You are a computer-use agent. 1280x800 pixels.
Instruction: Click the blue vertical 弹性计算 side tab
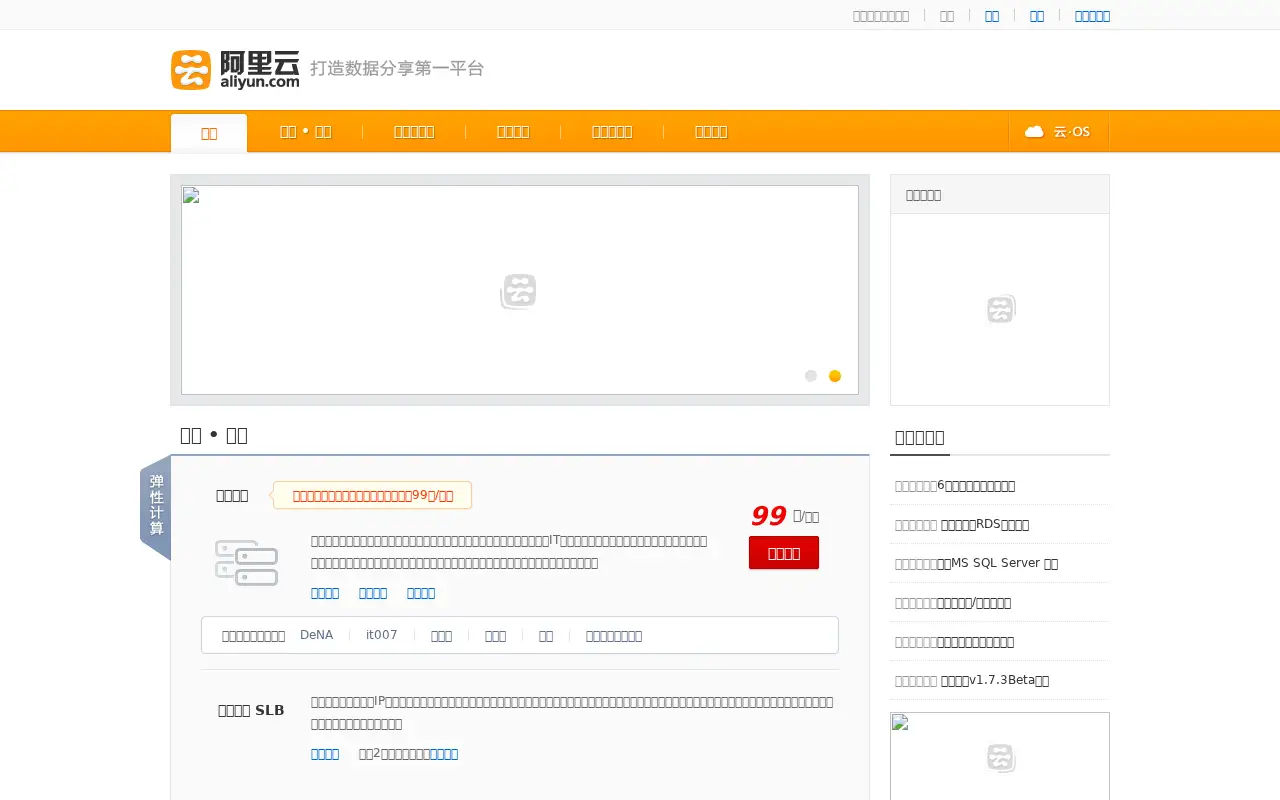tap(156, 508)
